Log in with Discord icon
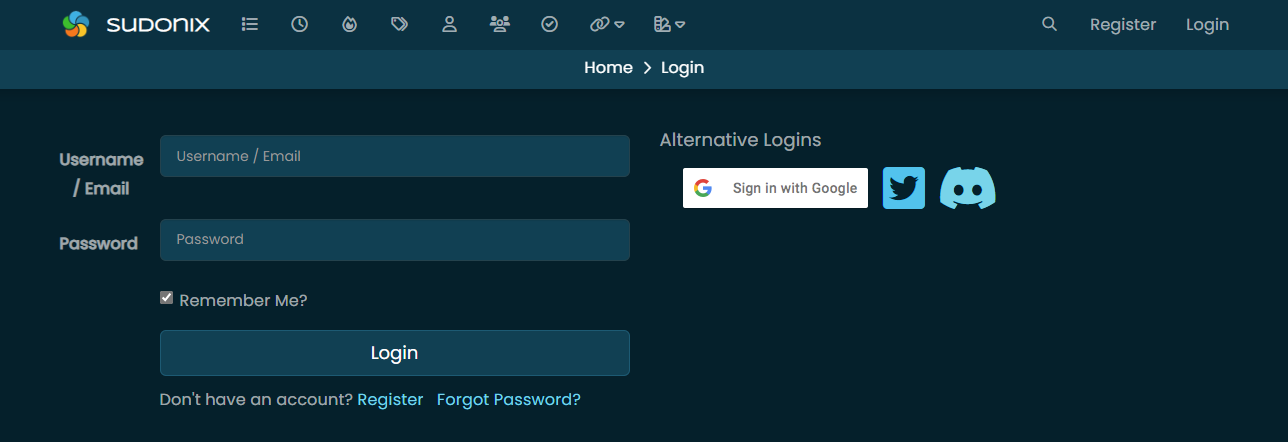1288x442 pixels. (x=968, y=188)
